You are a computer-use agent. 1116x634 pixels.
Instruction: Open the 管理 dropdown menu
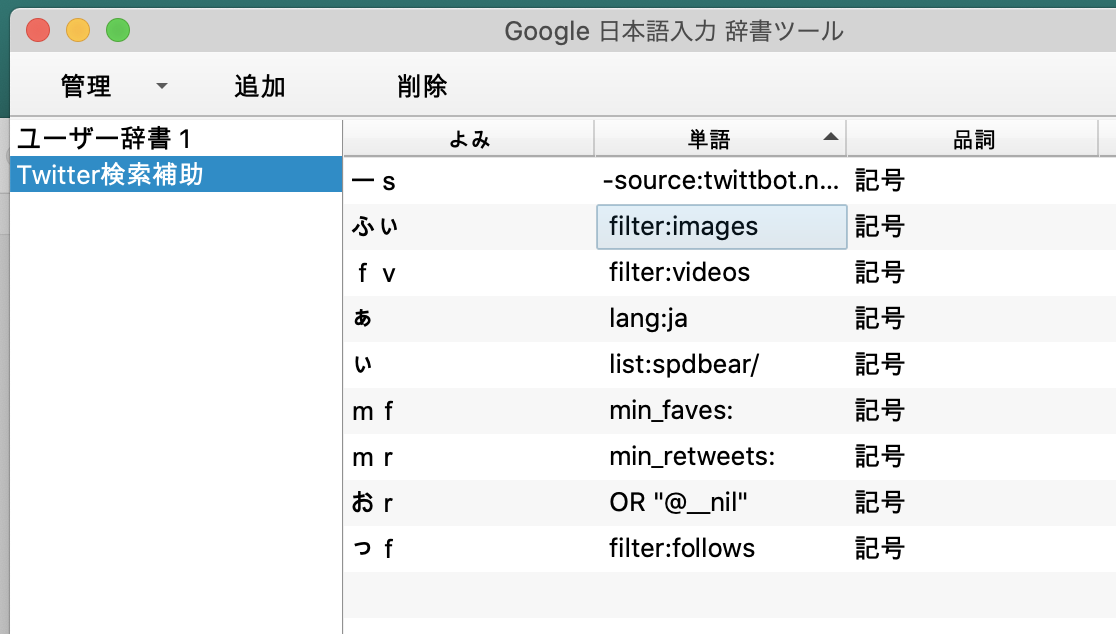click(x=113, y=86)
